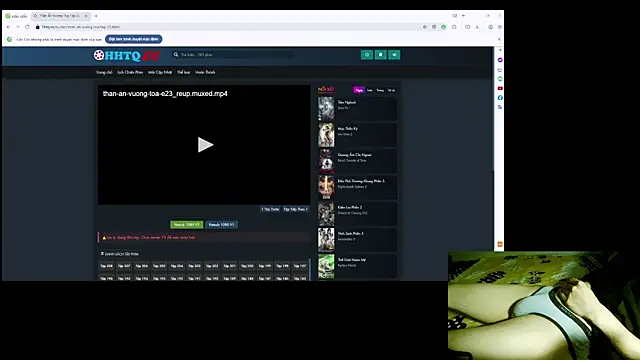Open Mới Cập Nhật menu item
This screenshot has height=360, width=640.
coord(160,72)
